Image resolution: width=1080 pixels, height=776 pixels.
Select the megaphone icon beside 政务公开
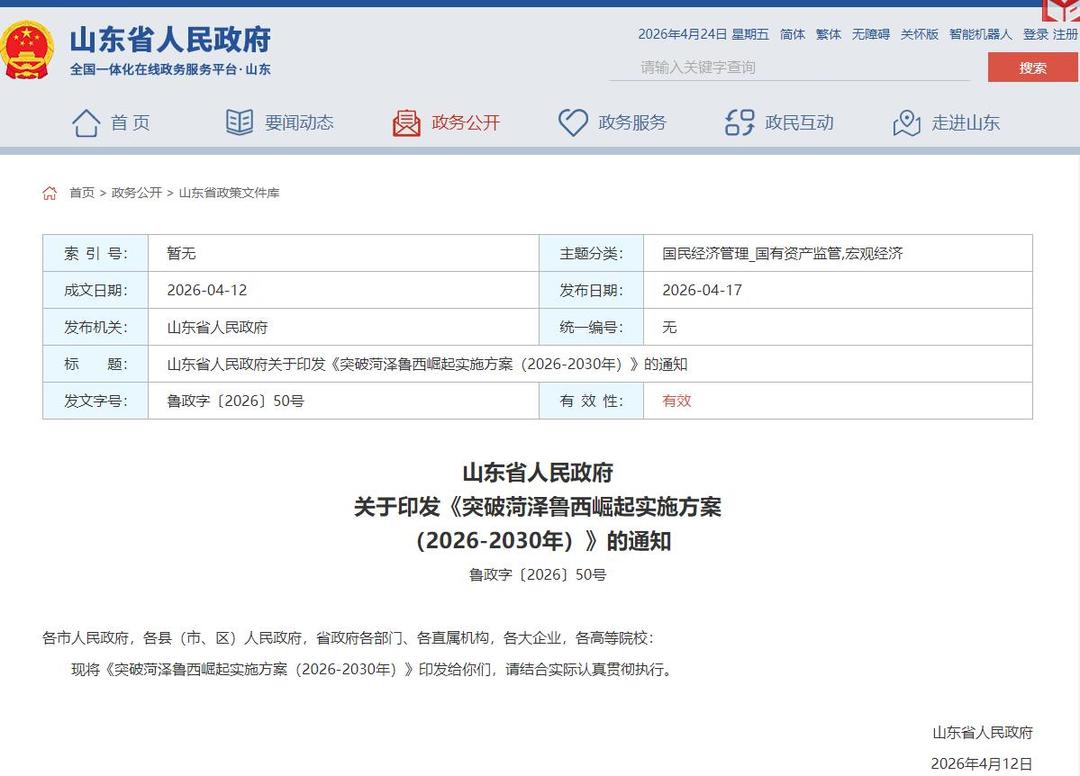coord(406,121)
